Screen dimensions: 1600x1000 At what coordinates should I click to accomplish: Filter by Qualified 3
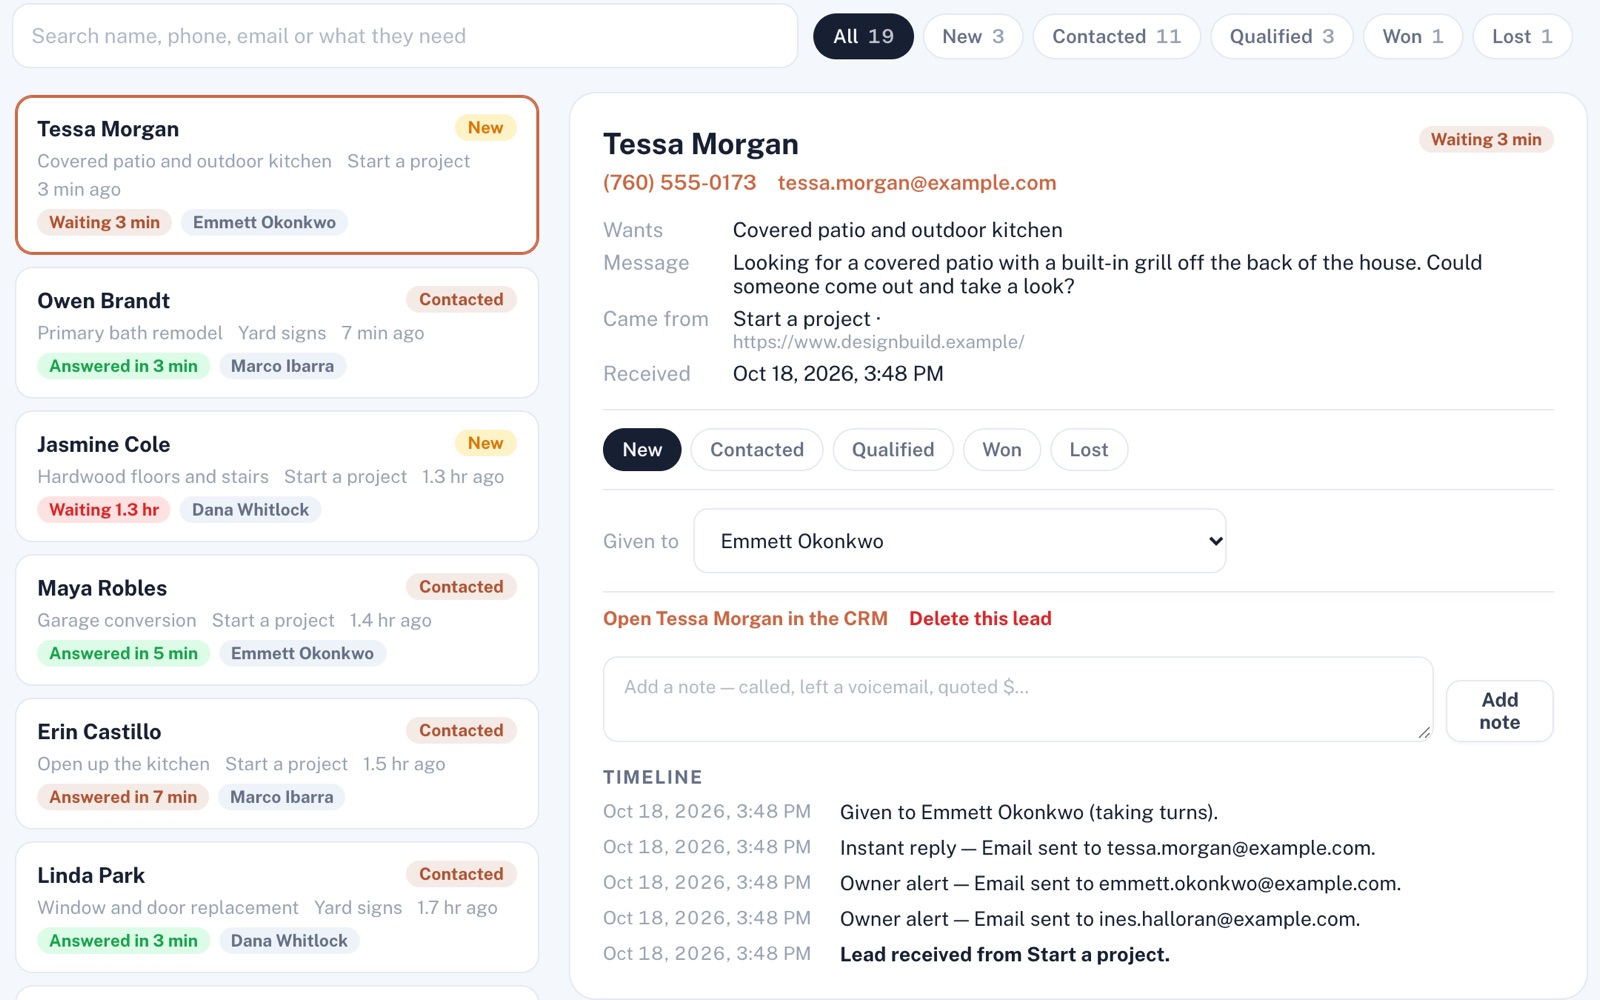1281,36
